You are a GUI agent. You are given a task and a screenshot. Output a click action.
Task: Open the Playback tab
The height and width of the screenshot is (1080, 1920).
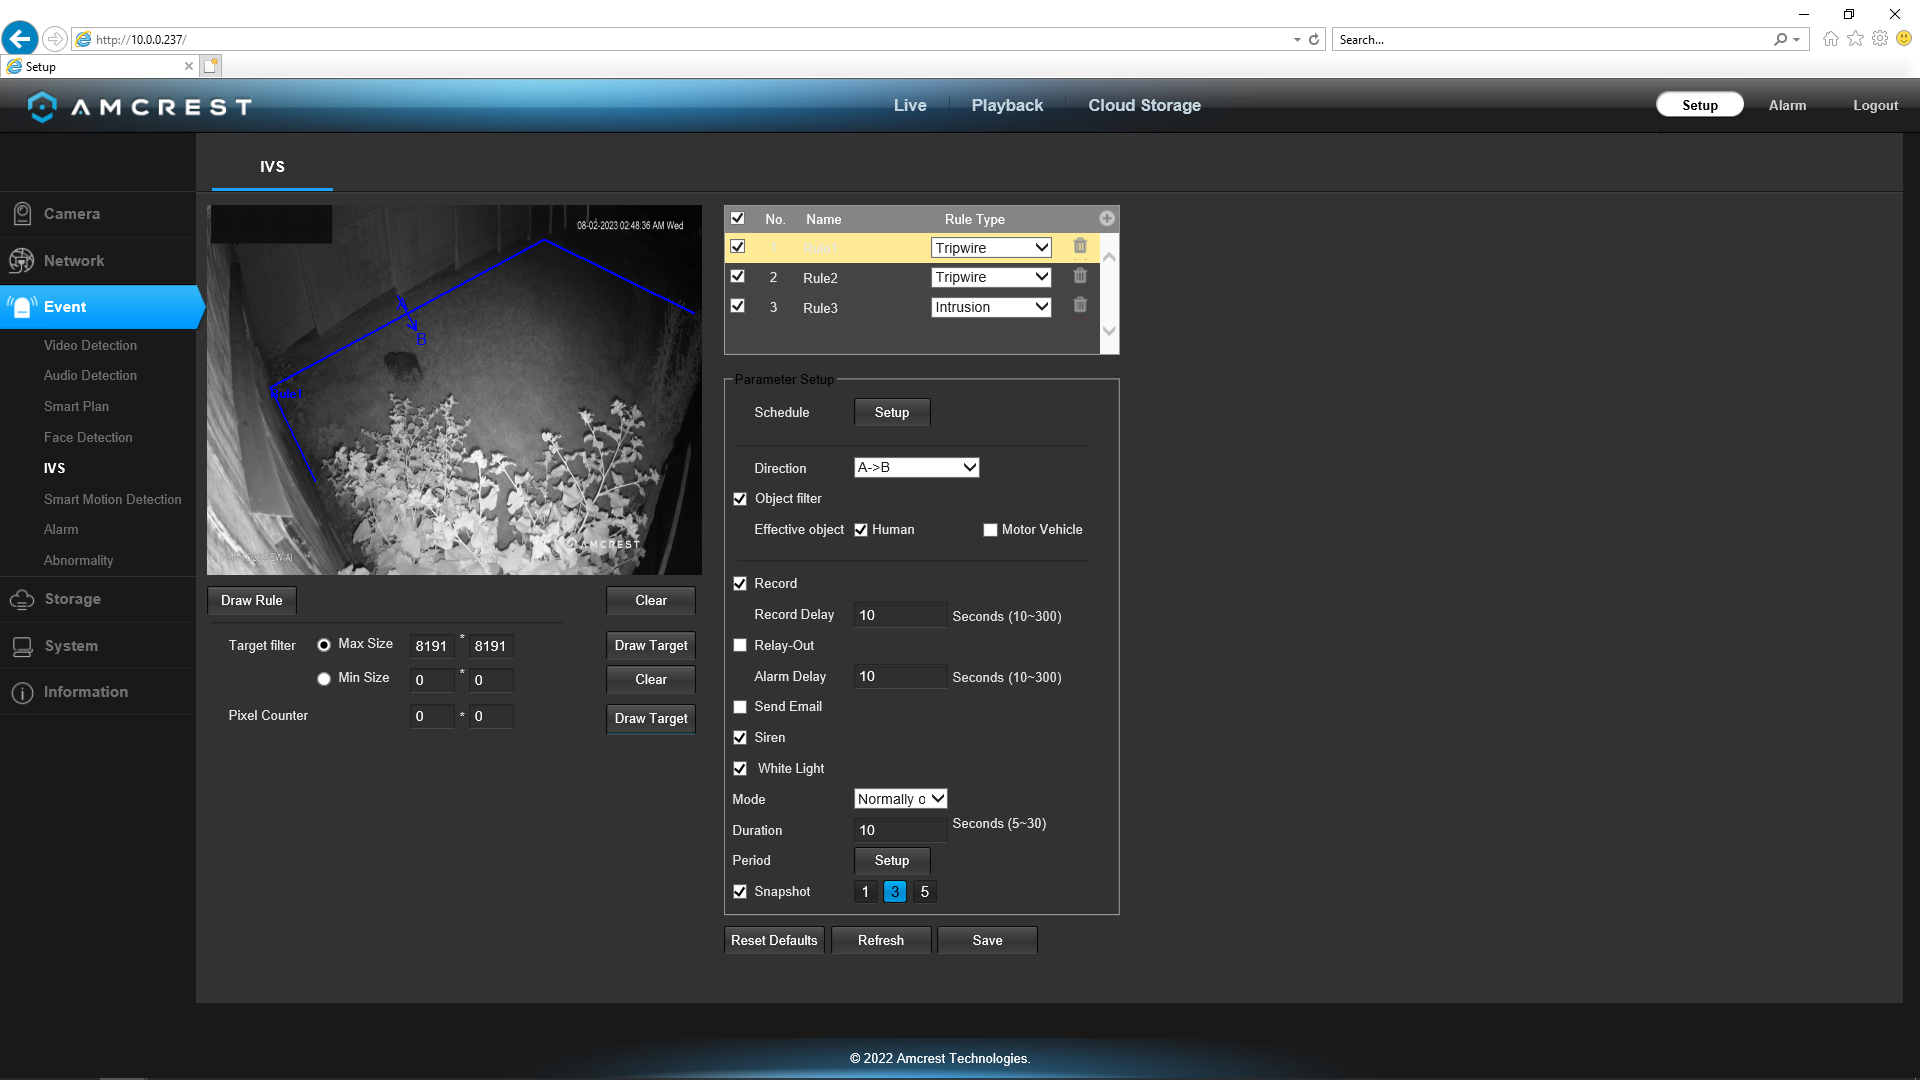point(1007,105)
